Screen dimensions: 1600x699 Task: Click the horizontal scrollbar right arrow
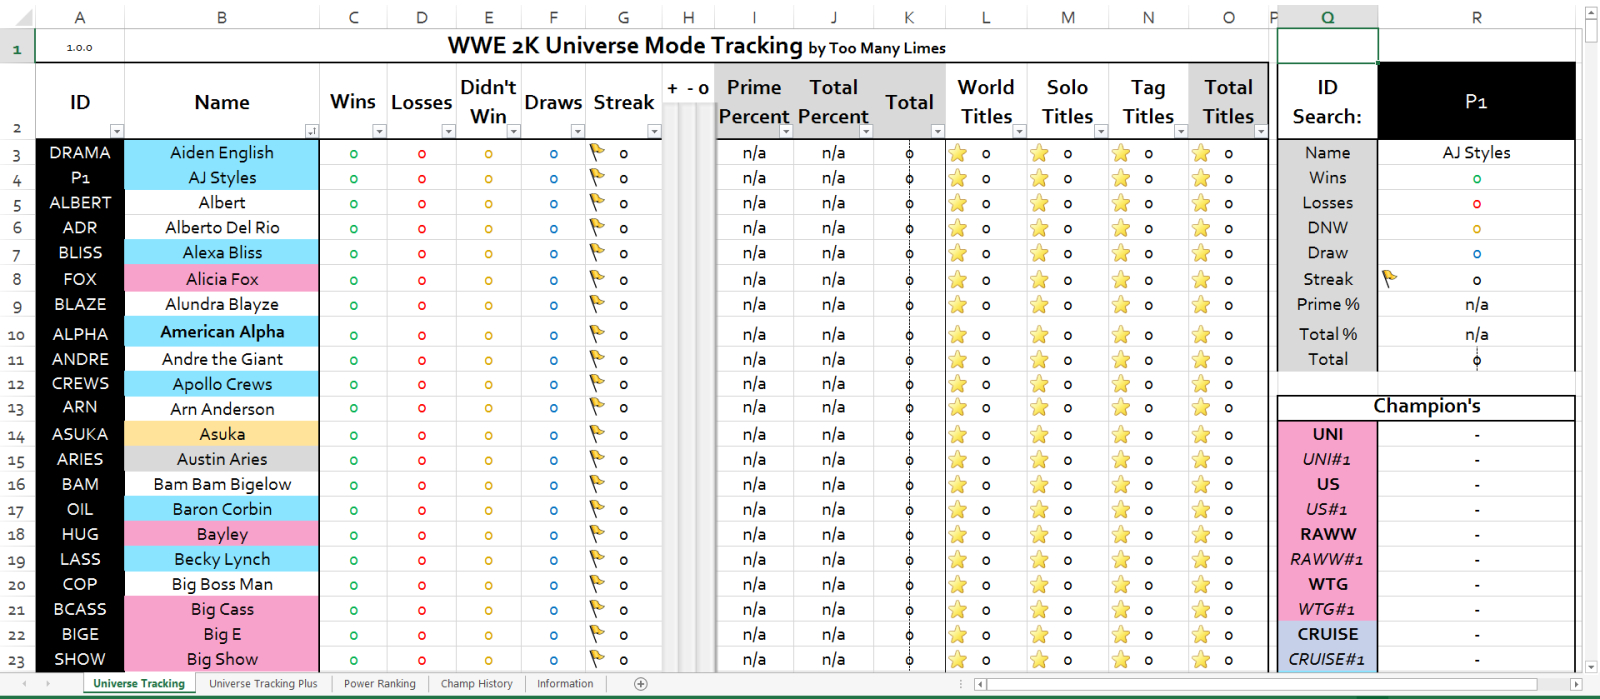click(x=1576, y=684)
